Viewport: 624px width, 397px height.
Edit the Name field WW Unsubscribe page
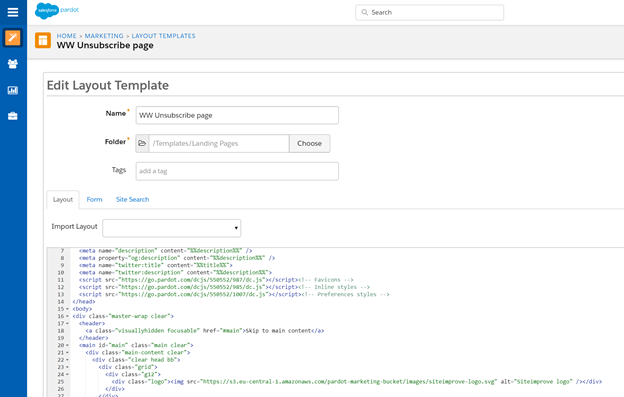coord(237,115)
